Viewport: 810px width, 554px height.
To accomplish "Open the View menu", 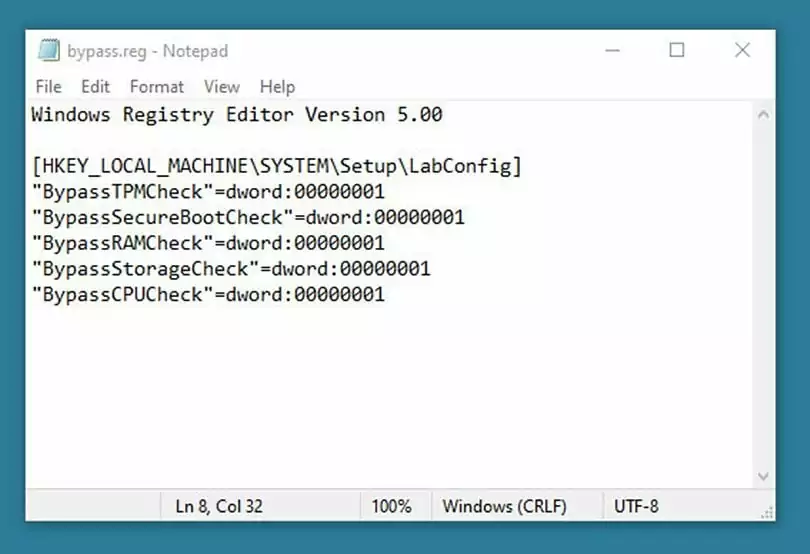I will click(x=222, y=87).
